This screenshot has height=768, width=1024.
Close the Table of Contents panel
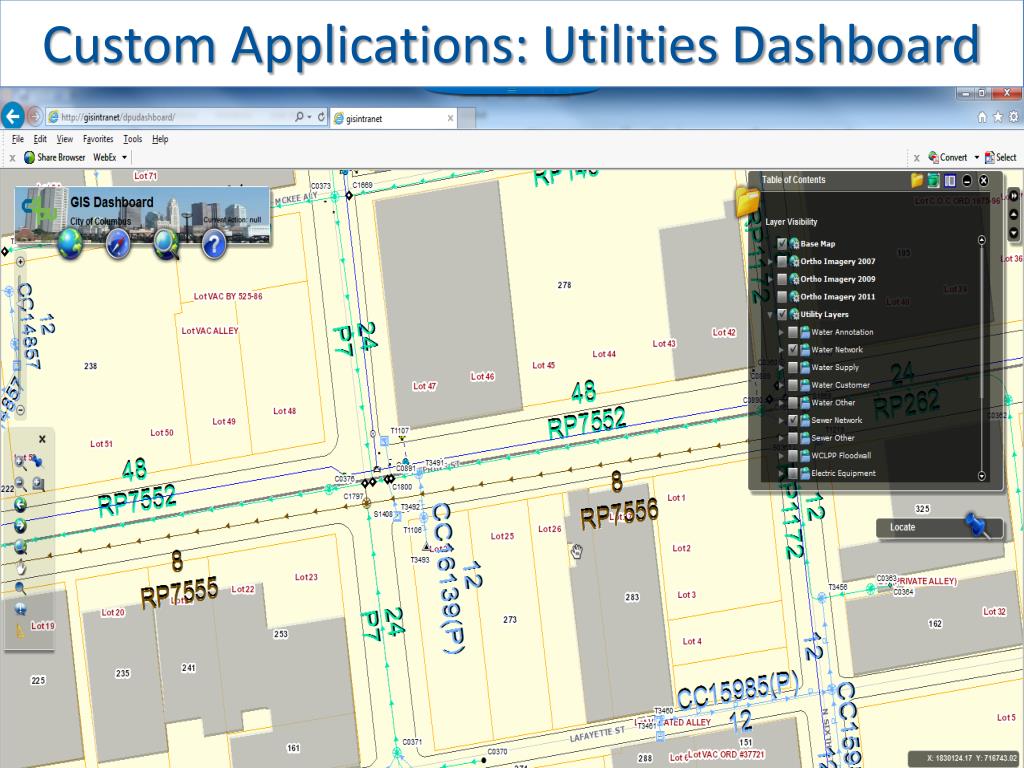[x=984, y=180]
